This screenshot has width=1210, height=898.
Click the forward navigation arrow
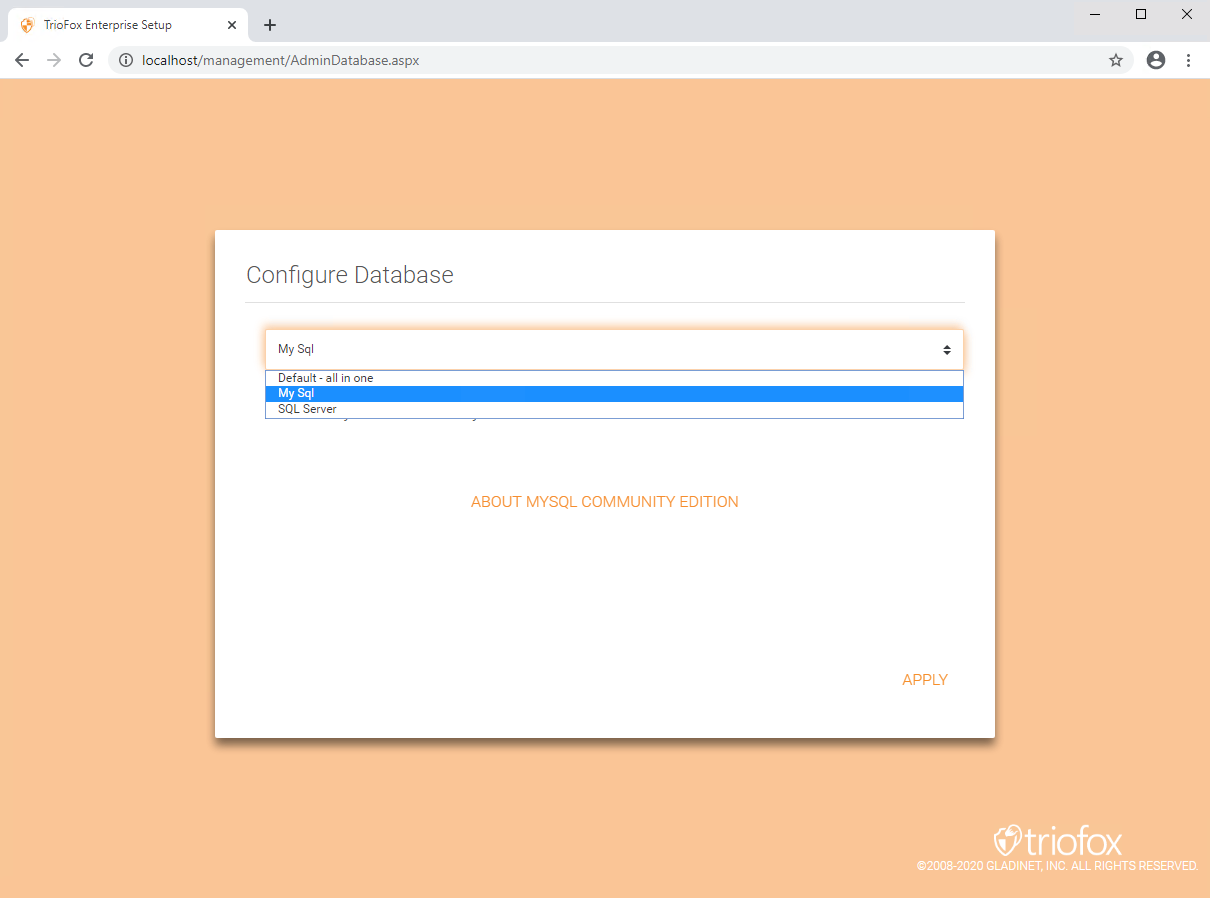54,60
